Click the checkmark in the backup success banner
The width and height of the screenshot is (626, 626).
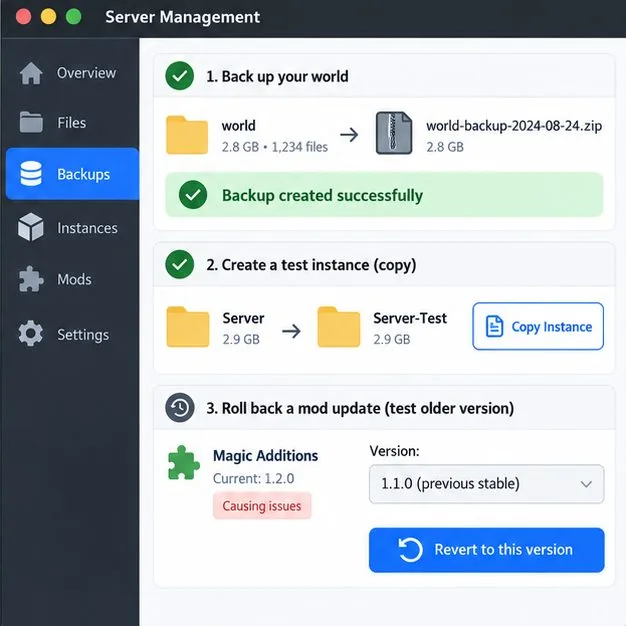pos(193,195)
